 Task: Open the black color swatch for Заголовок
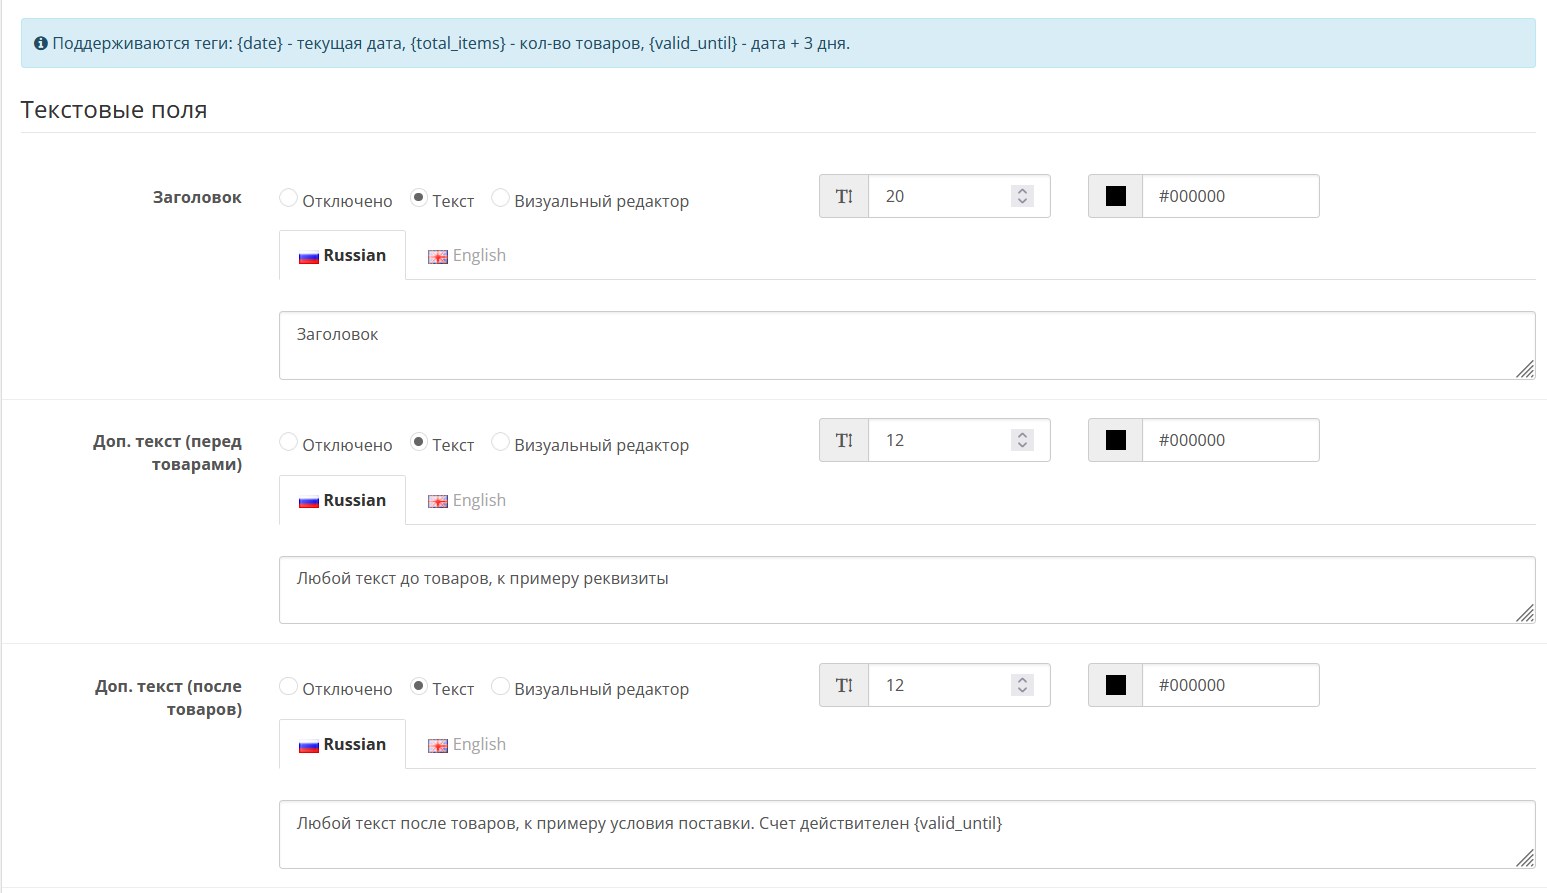coord(1115,196)
